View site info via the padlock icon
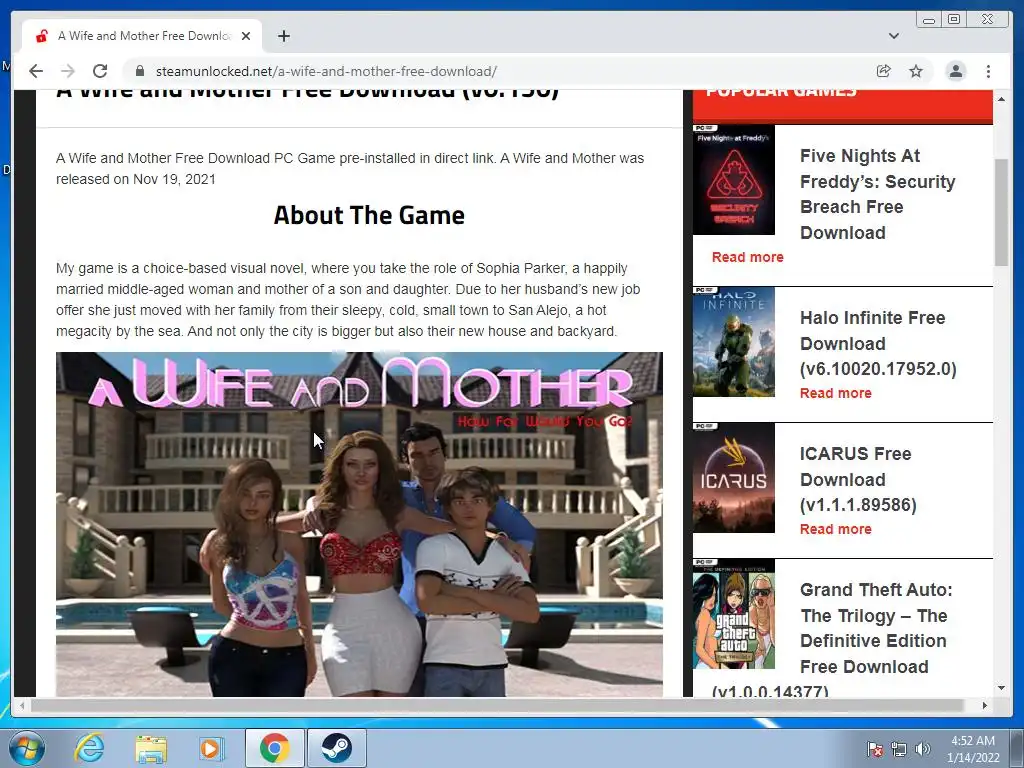This screenshot has width=1024, height=768. (x=139, y=71)
